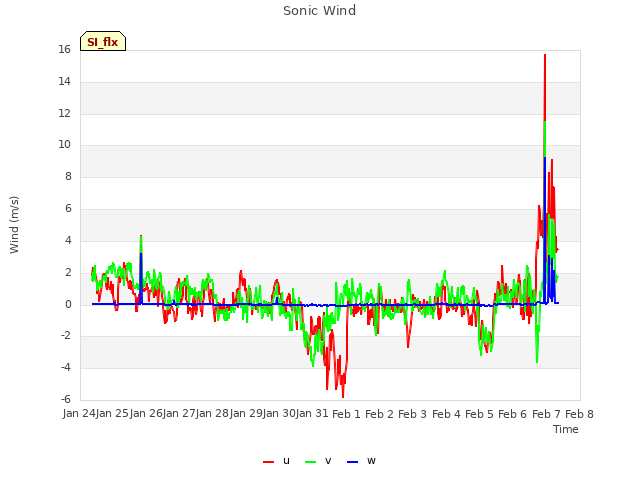Click the red u legend color marker

coord(269,462)
